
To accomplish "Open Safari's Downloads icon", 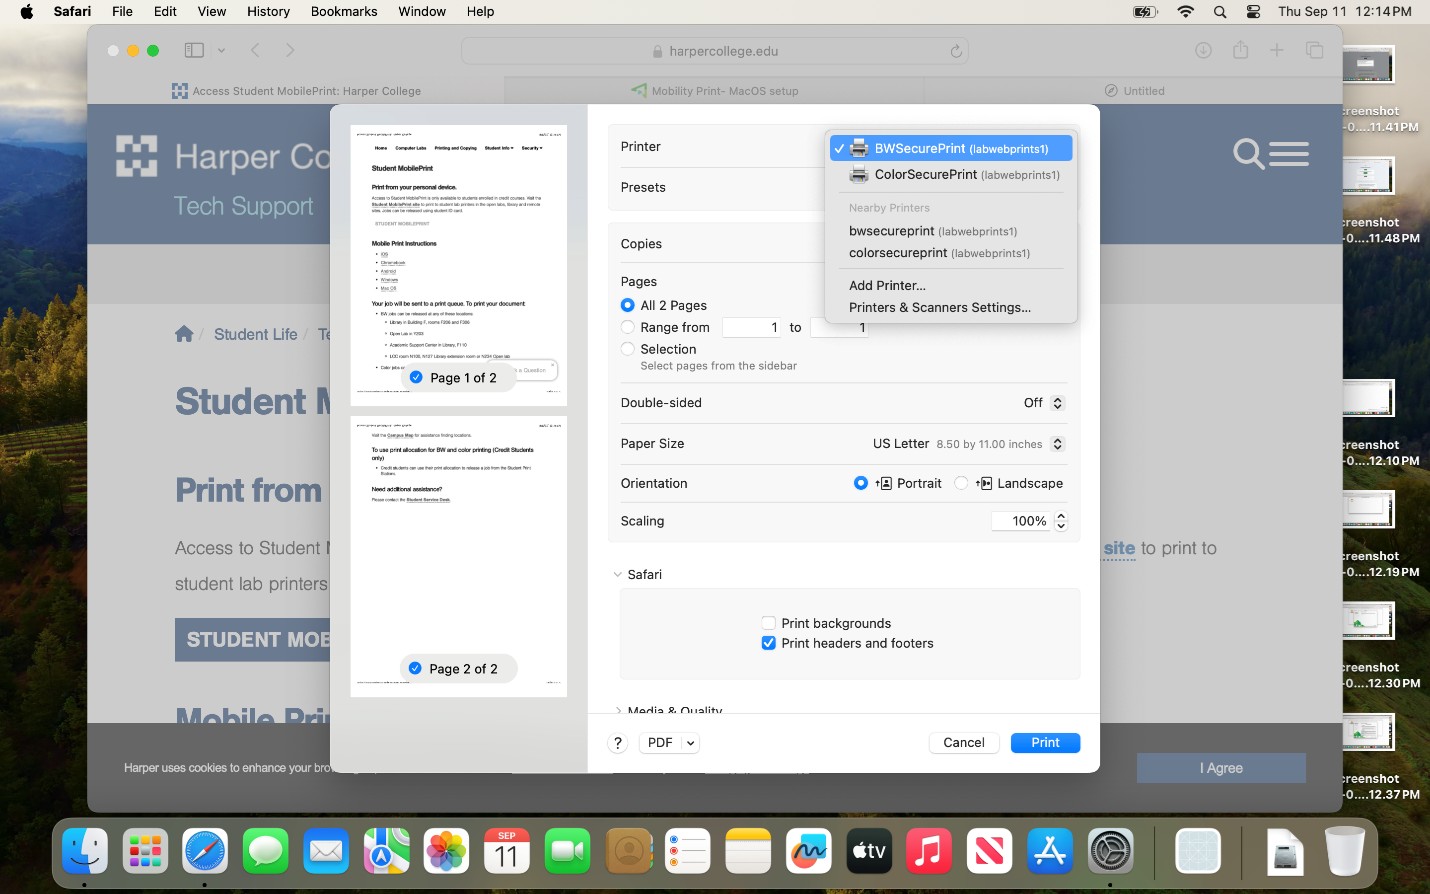I will (x=1204, y=49).
